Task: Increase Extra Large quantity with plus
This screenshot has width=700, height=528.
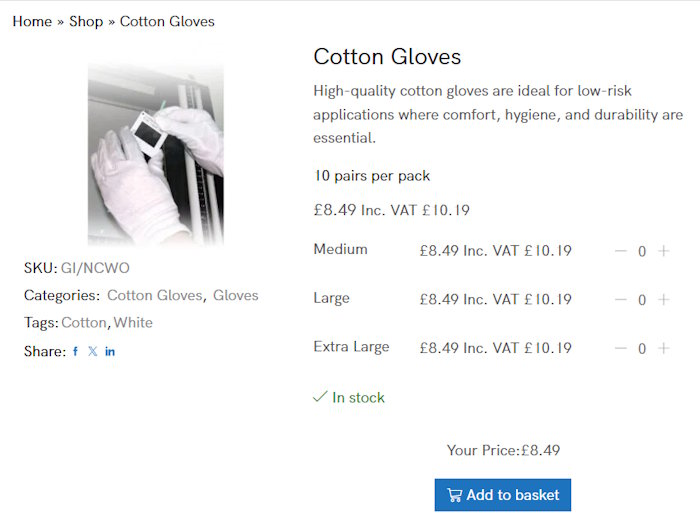Action: pyautogui.click(x=663, y=349)
